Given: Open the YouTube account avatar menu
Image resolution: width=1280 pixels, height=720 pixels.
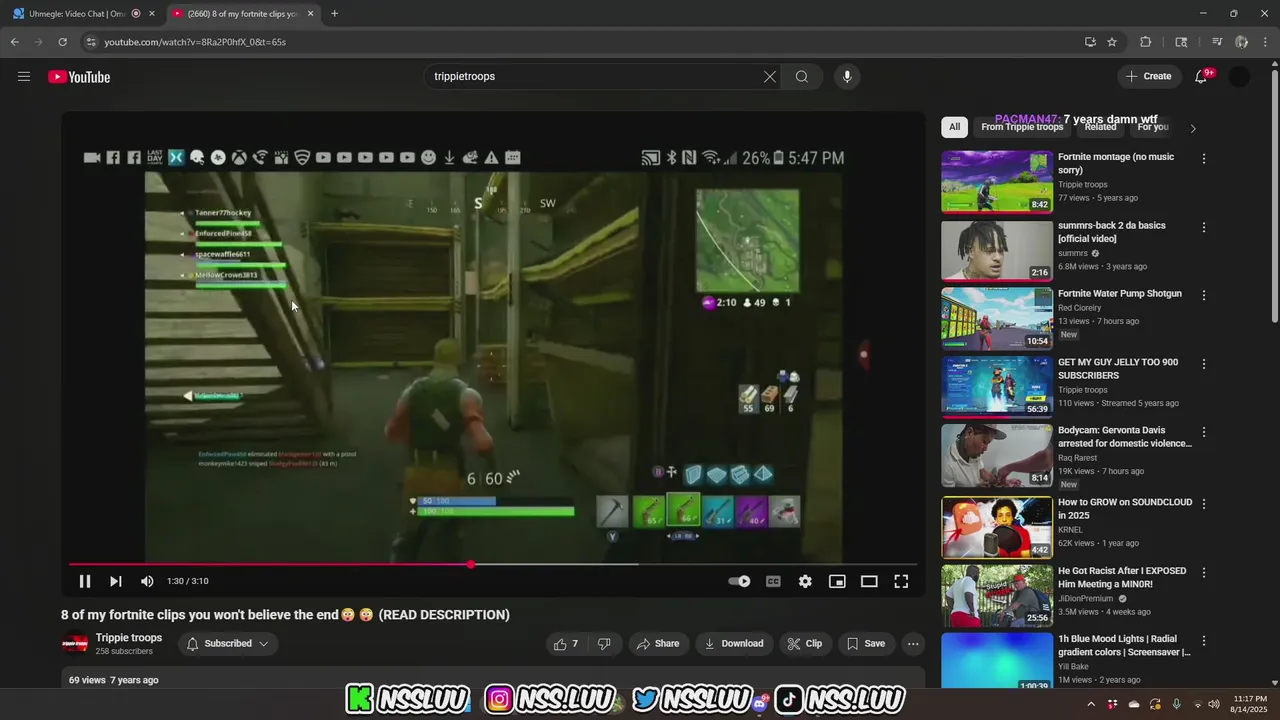Looking at the screenshot, I should [x=1239, y=77].
